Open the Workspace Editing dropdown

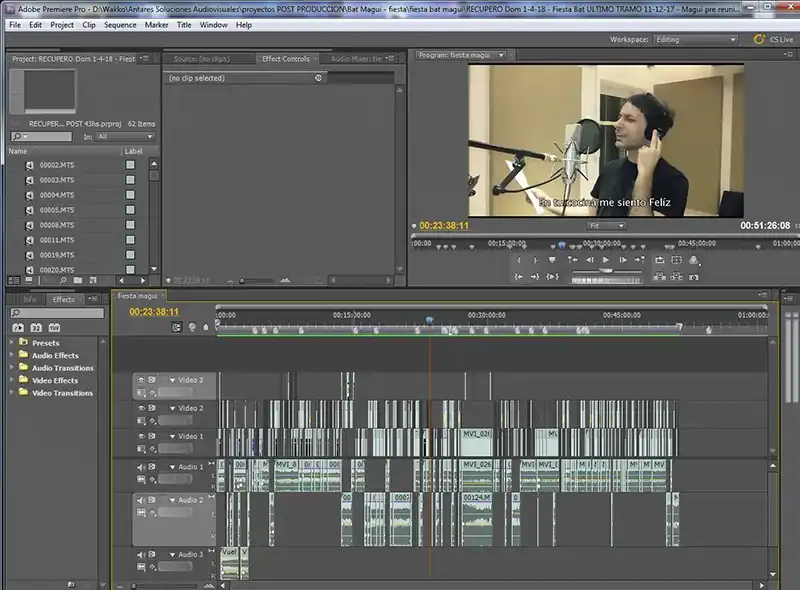click(695, 39)
